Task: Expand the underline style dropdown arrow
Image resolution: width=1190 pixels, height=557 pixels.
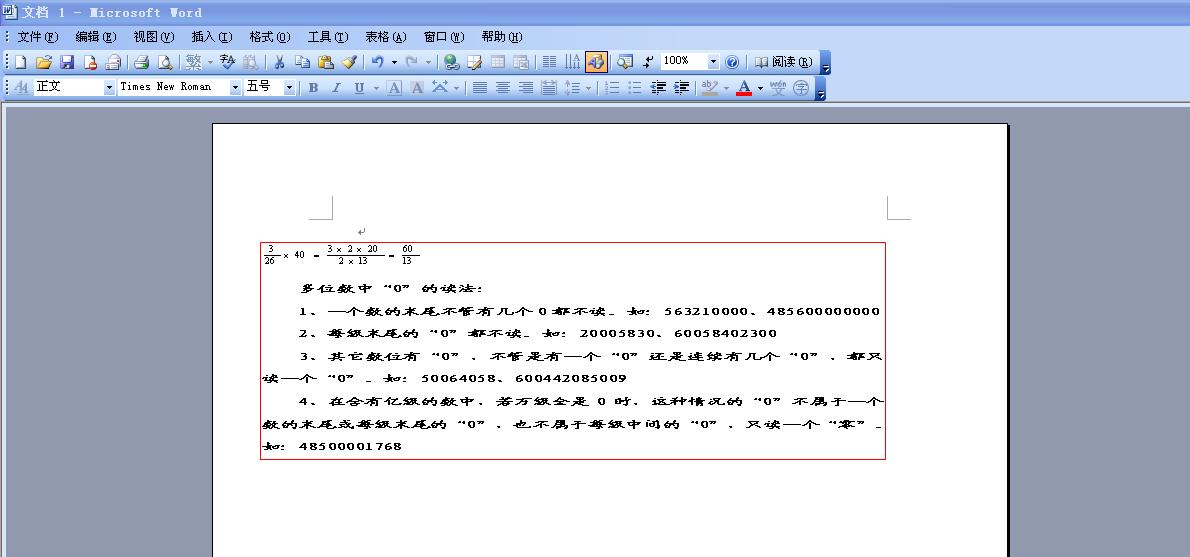Action: [x=376, y=87]
